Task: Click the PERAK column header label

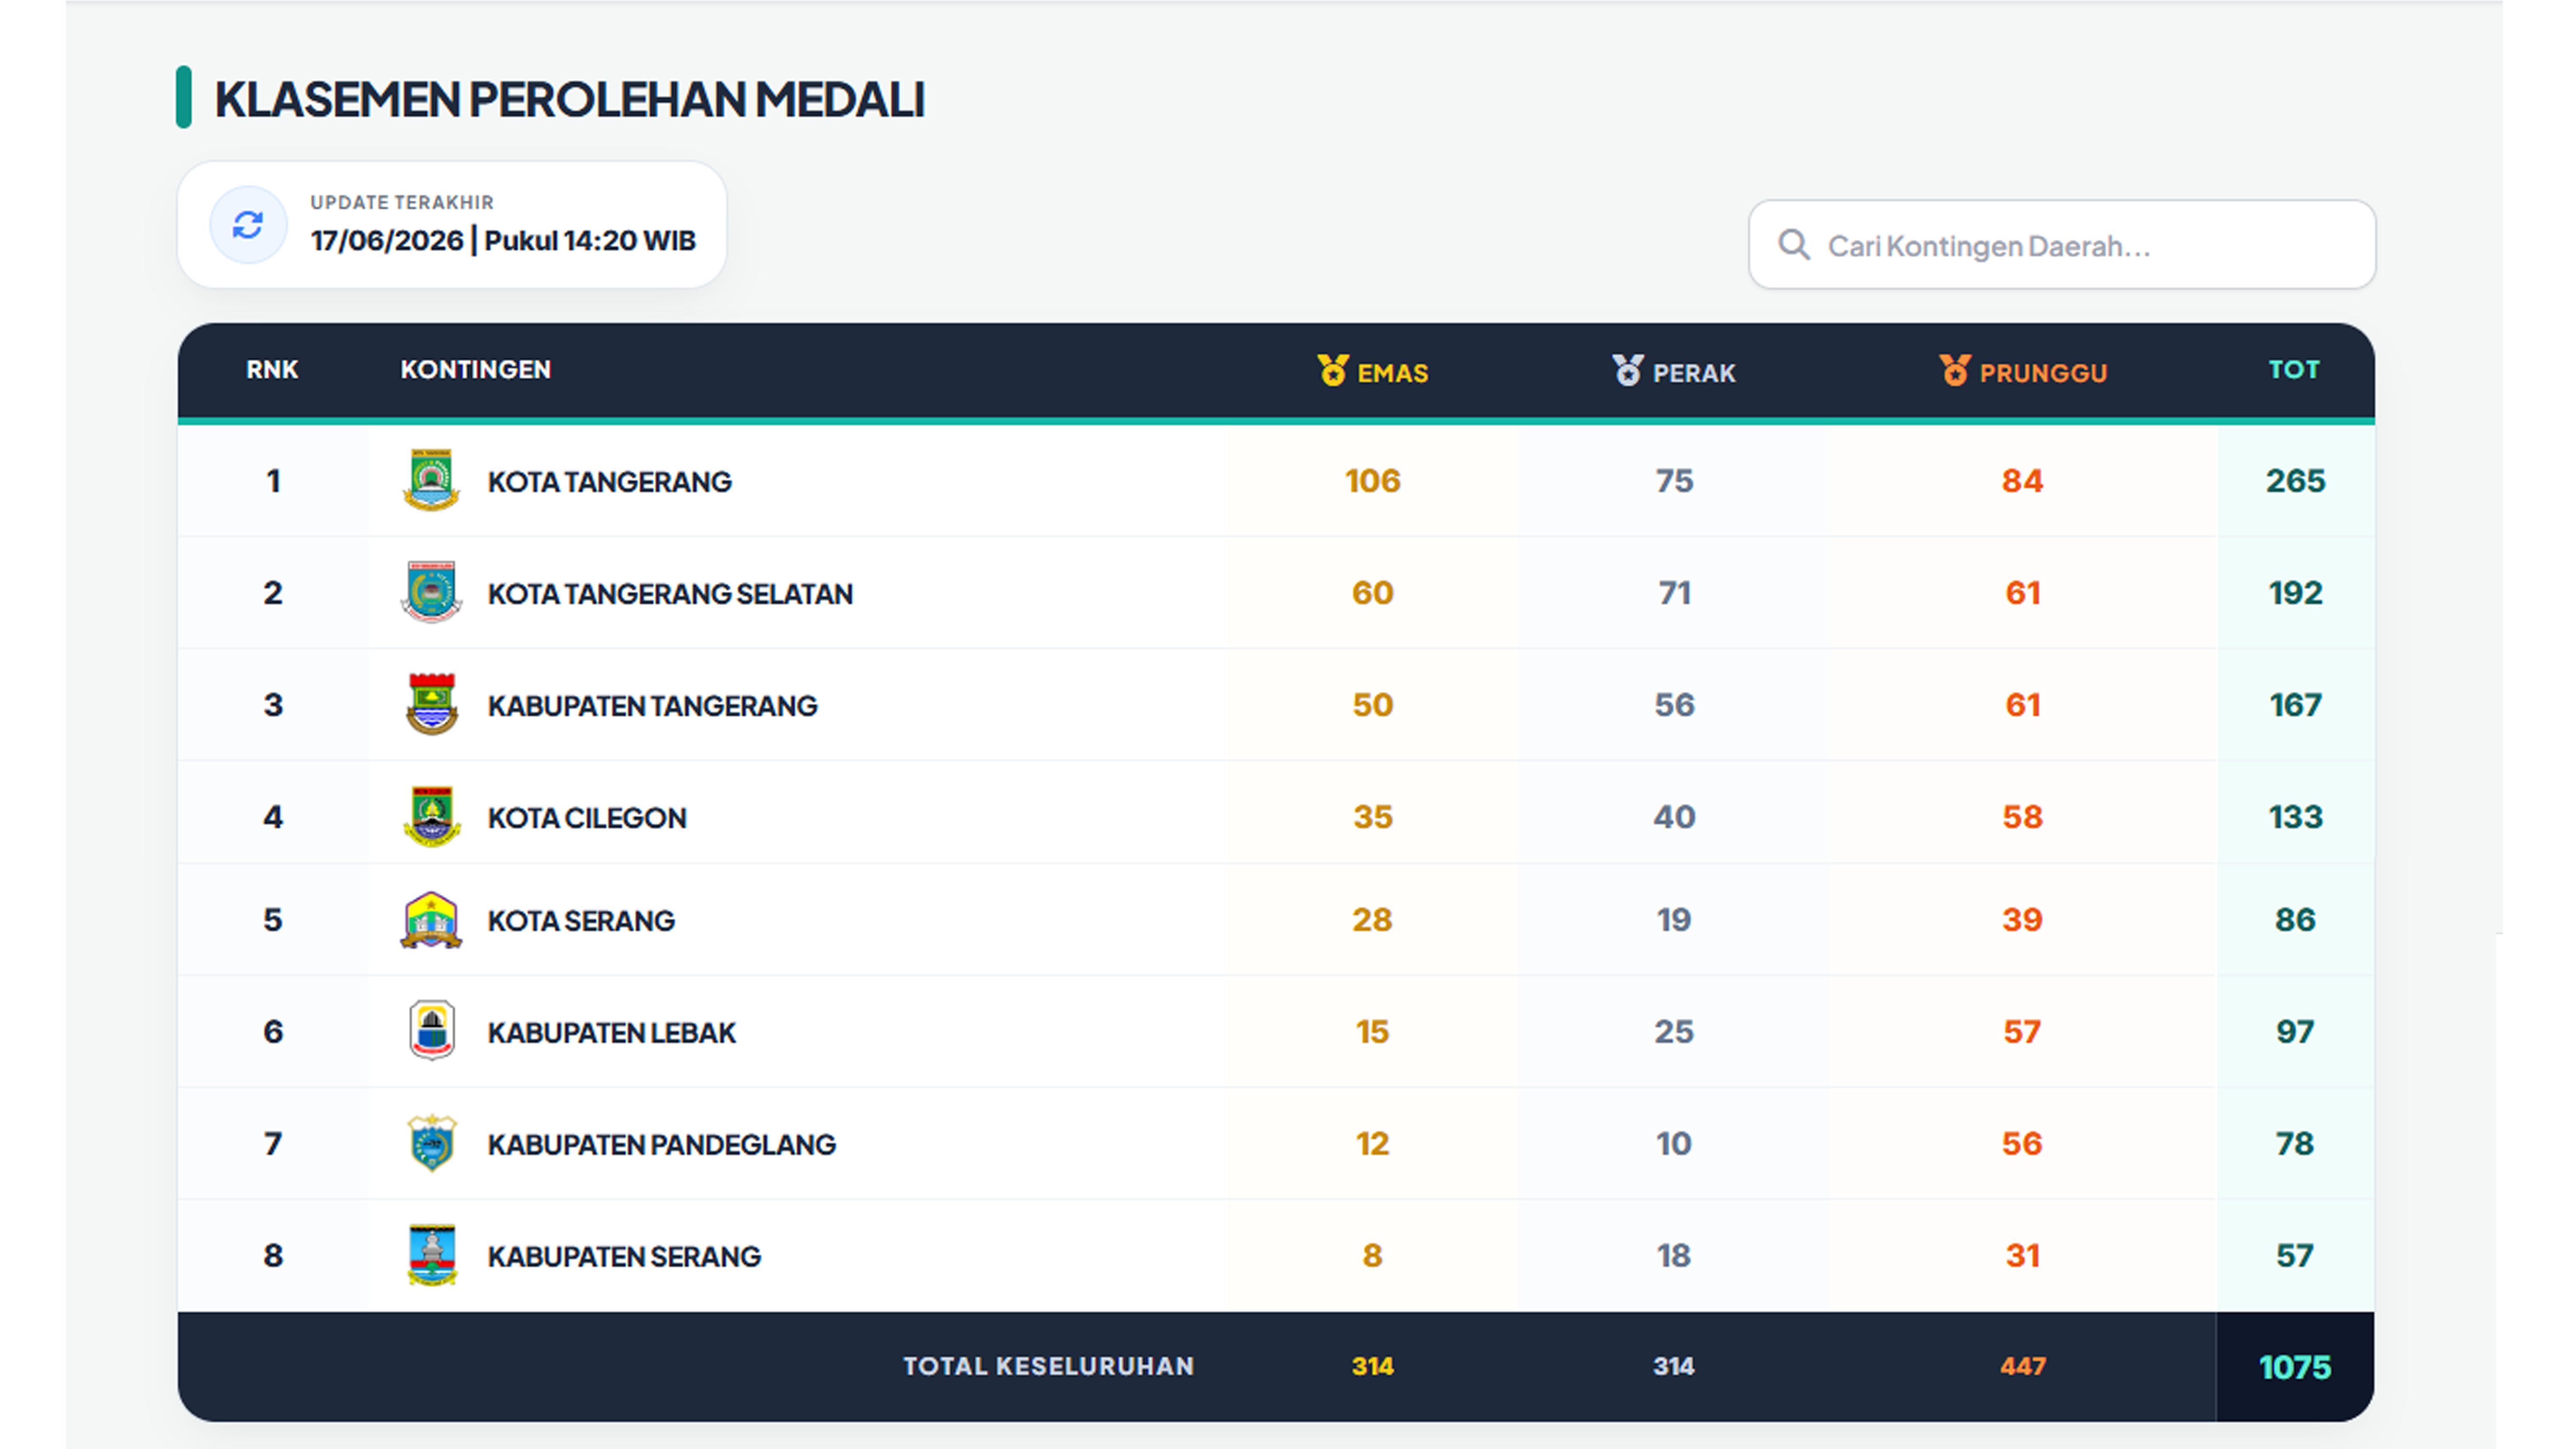Action: (1694, 373)
